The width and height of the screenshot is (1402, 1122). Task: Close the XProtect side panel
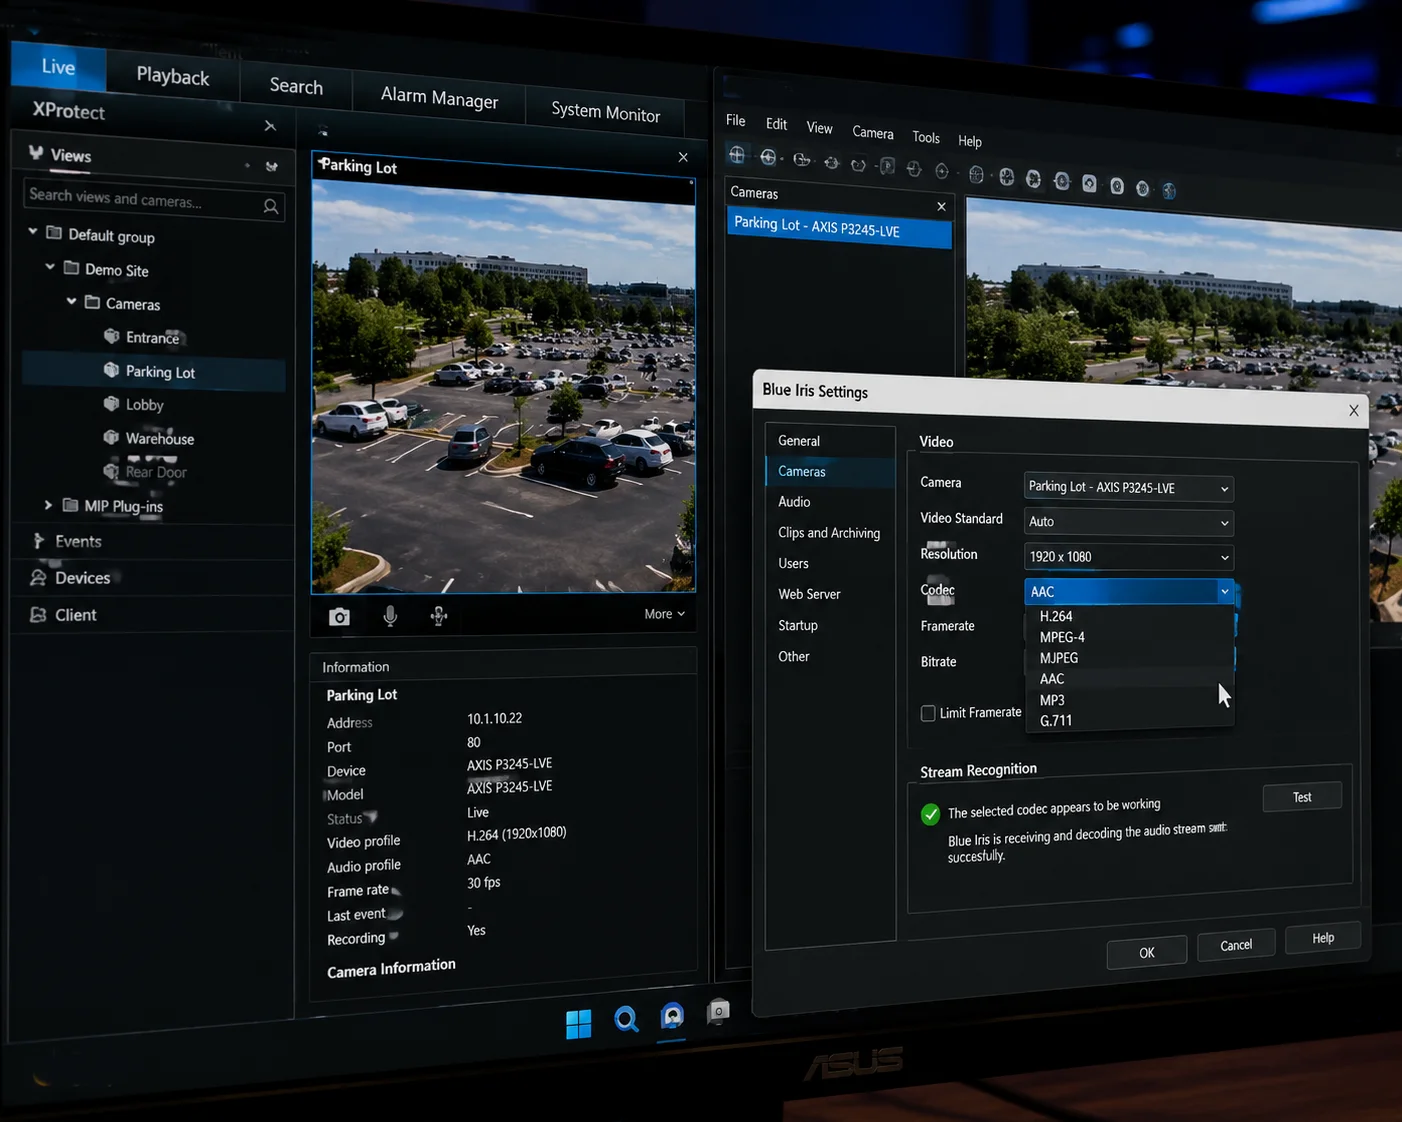(270, 126)
